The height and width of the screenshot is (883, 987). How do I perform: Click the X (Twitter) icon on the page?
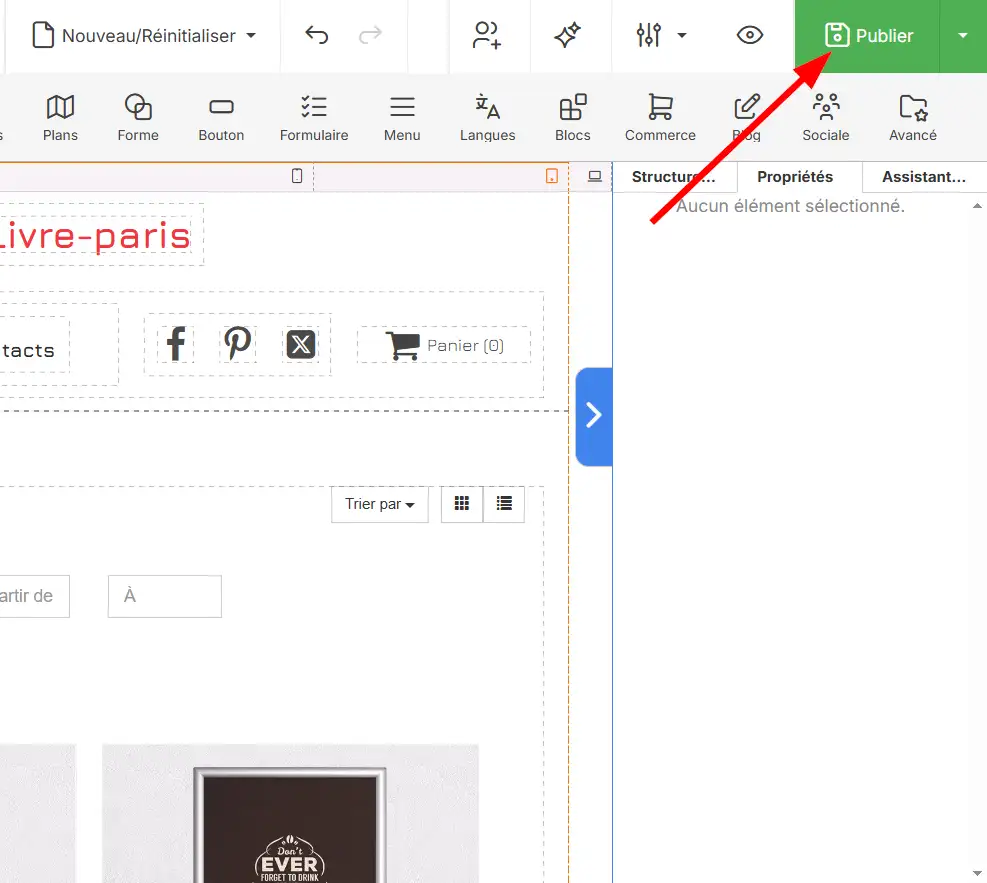[x=301, y=344]
